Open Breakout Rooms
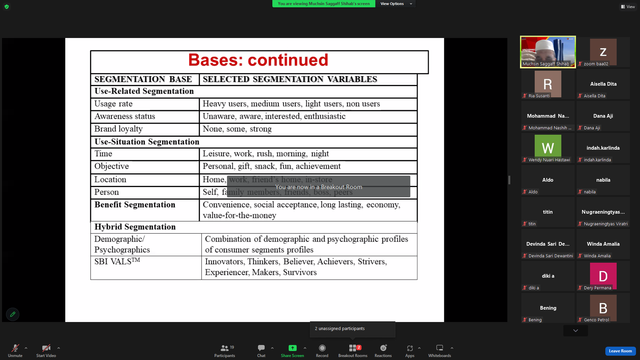This screenshot has width=640, height=360. (353, 350)
